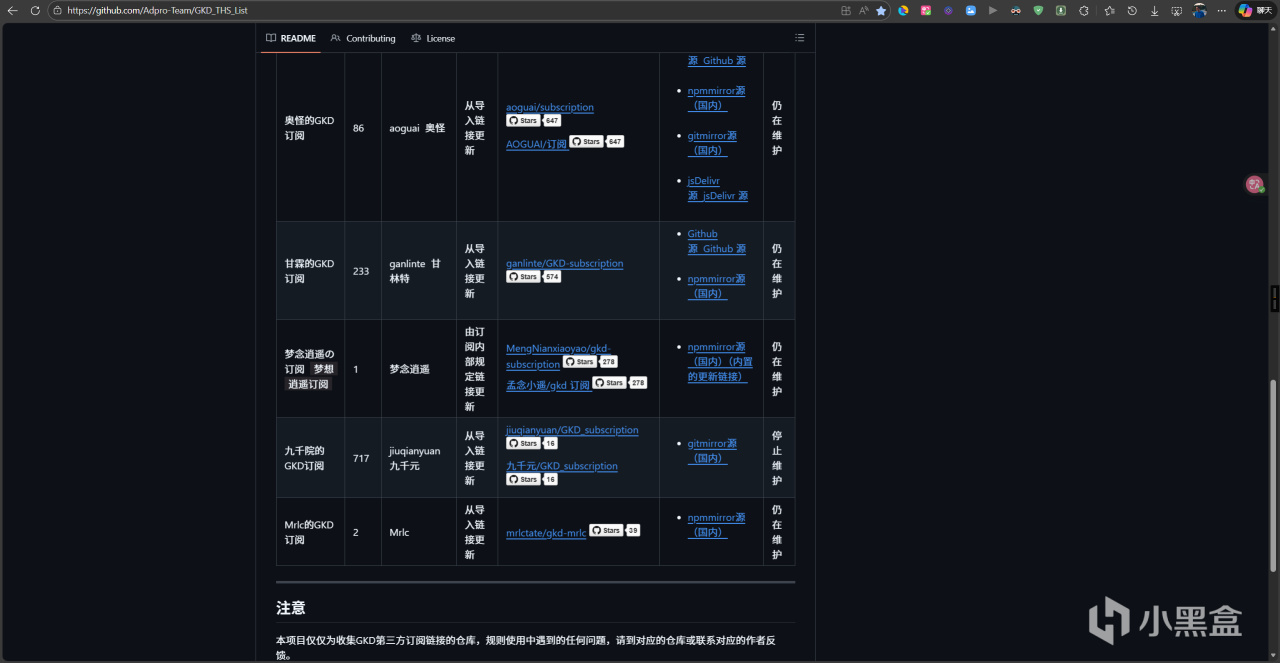Viewport: 1280px width, 663px height.
Task: Open the jsDelivr 源 link
Action: (x=718, y=188)
